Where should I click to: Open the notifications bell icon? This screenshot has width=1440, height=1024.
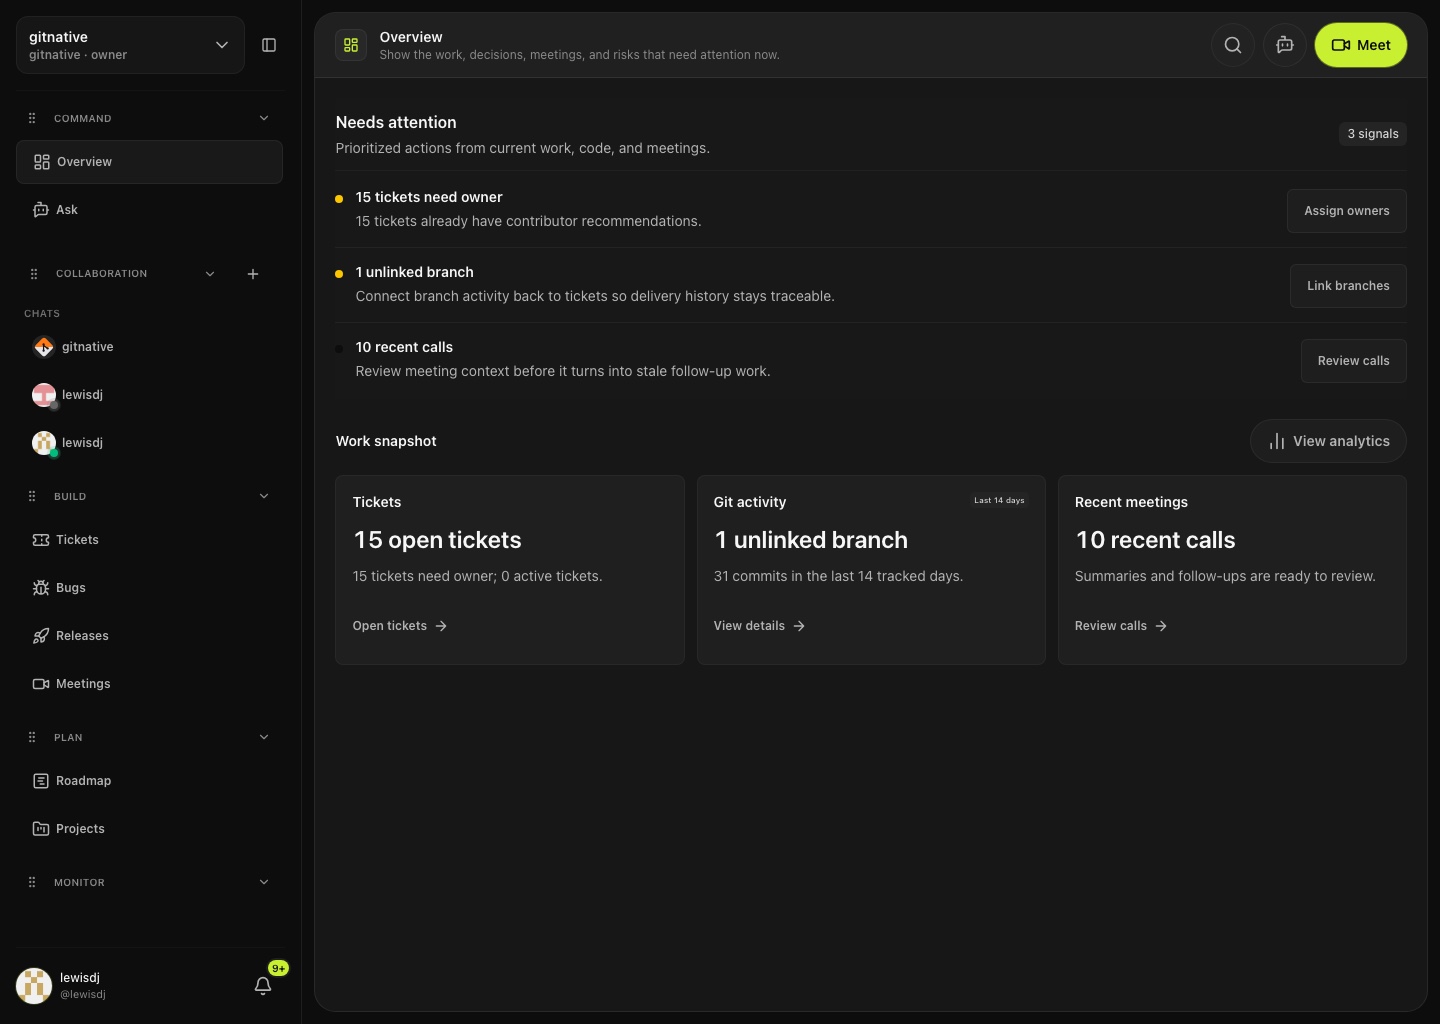[x=263, y=986]
